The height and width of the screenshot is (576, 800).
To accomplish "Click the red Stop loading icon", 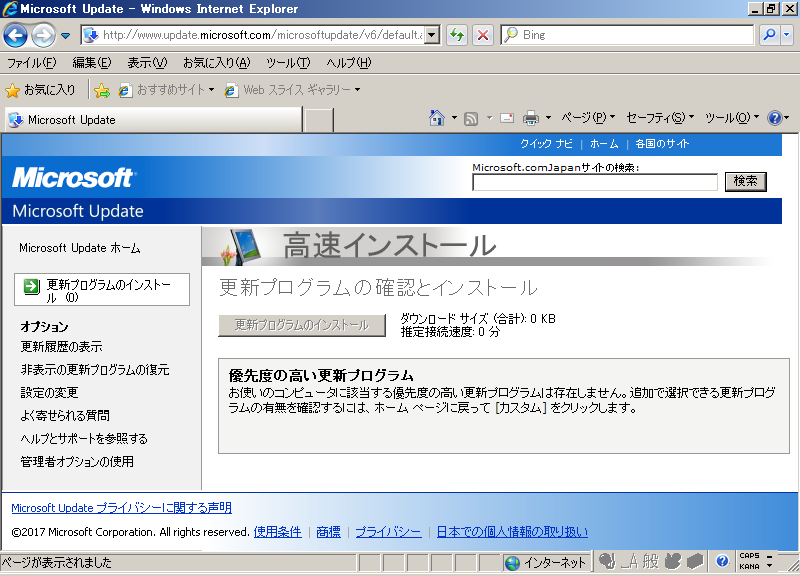I will click(x=482, y=35).
